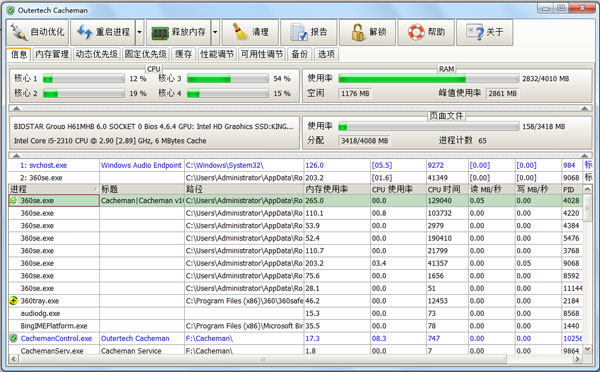Screen dimensions: 600x372
Task: Sort by the 进程 column header
Action: [x=54, y=189]
